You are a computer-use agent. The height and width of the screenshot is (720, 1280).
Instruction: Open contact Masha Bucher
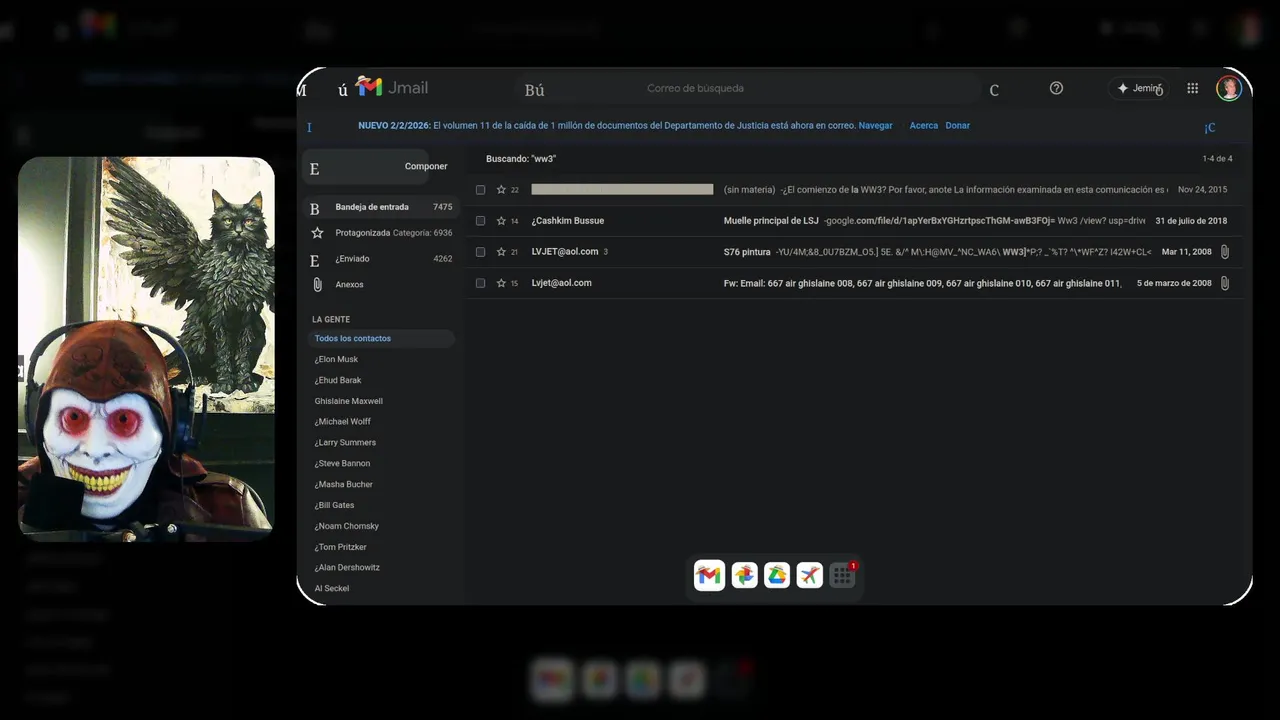[x=343, y=484]
